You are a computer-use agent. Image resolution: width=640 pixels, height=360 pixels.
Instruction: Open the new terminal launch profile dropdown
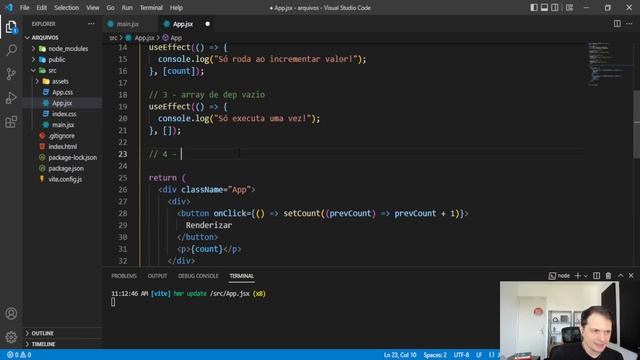coord(586,276)
